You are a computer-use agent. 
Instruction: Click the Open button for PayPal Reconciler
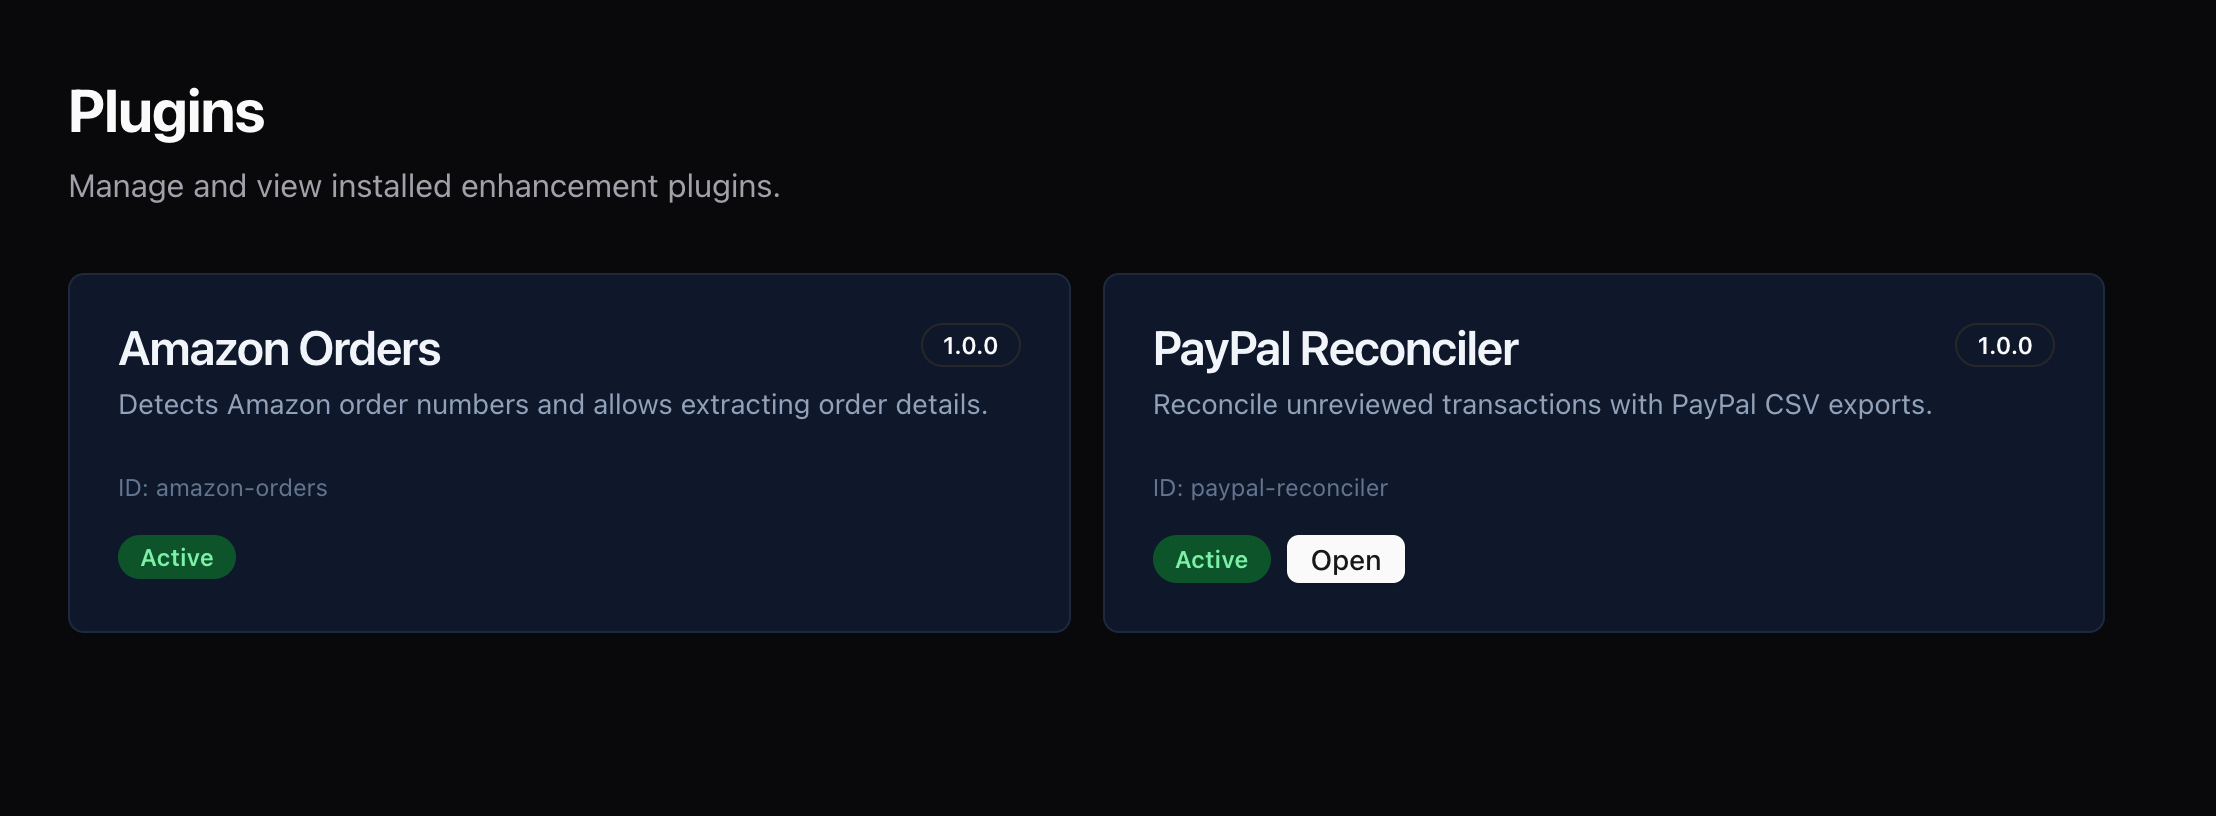pos(1345,560)
